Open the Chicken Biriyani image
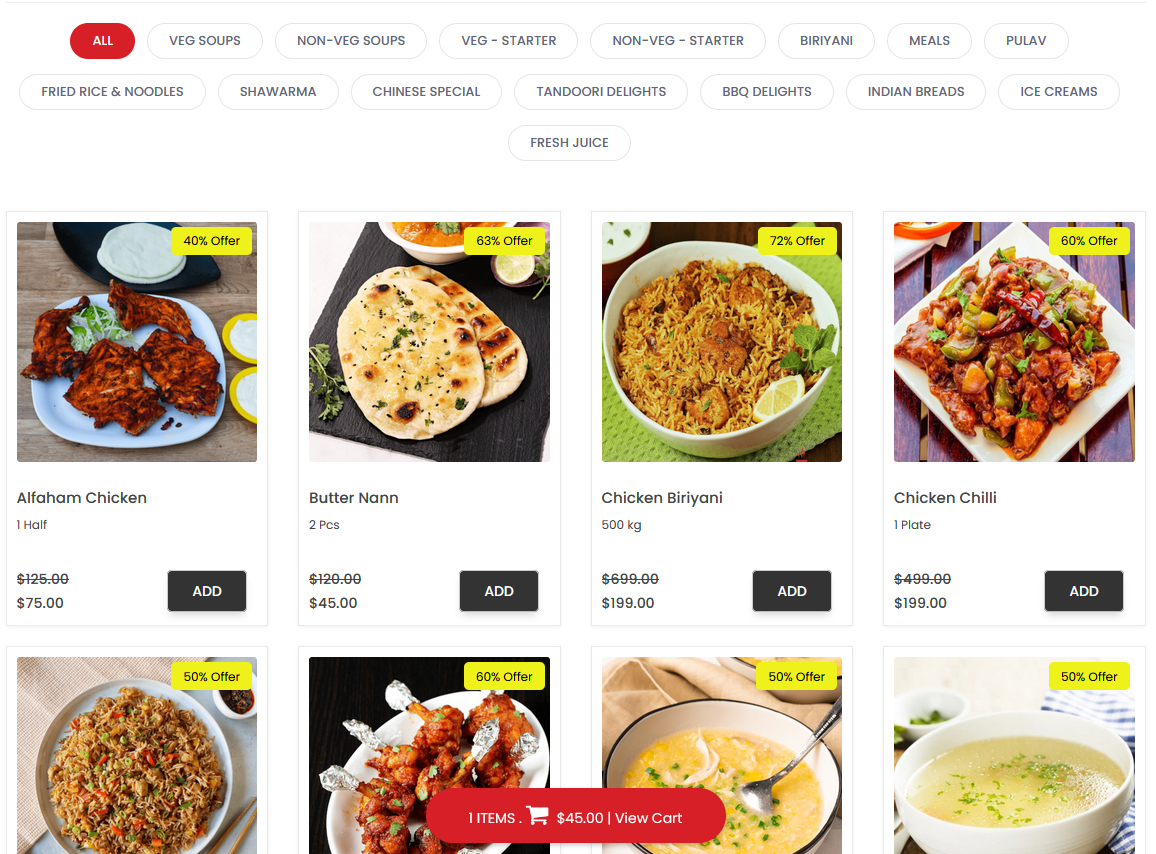The width and height of the screenshot is (1156, 854). 722,341
